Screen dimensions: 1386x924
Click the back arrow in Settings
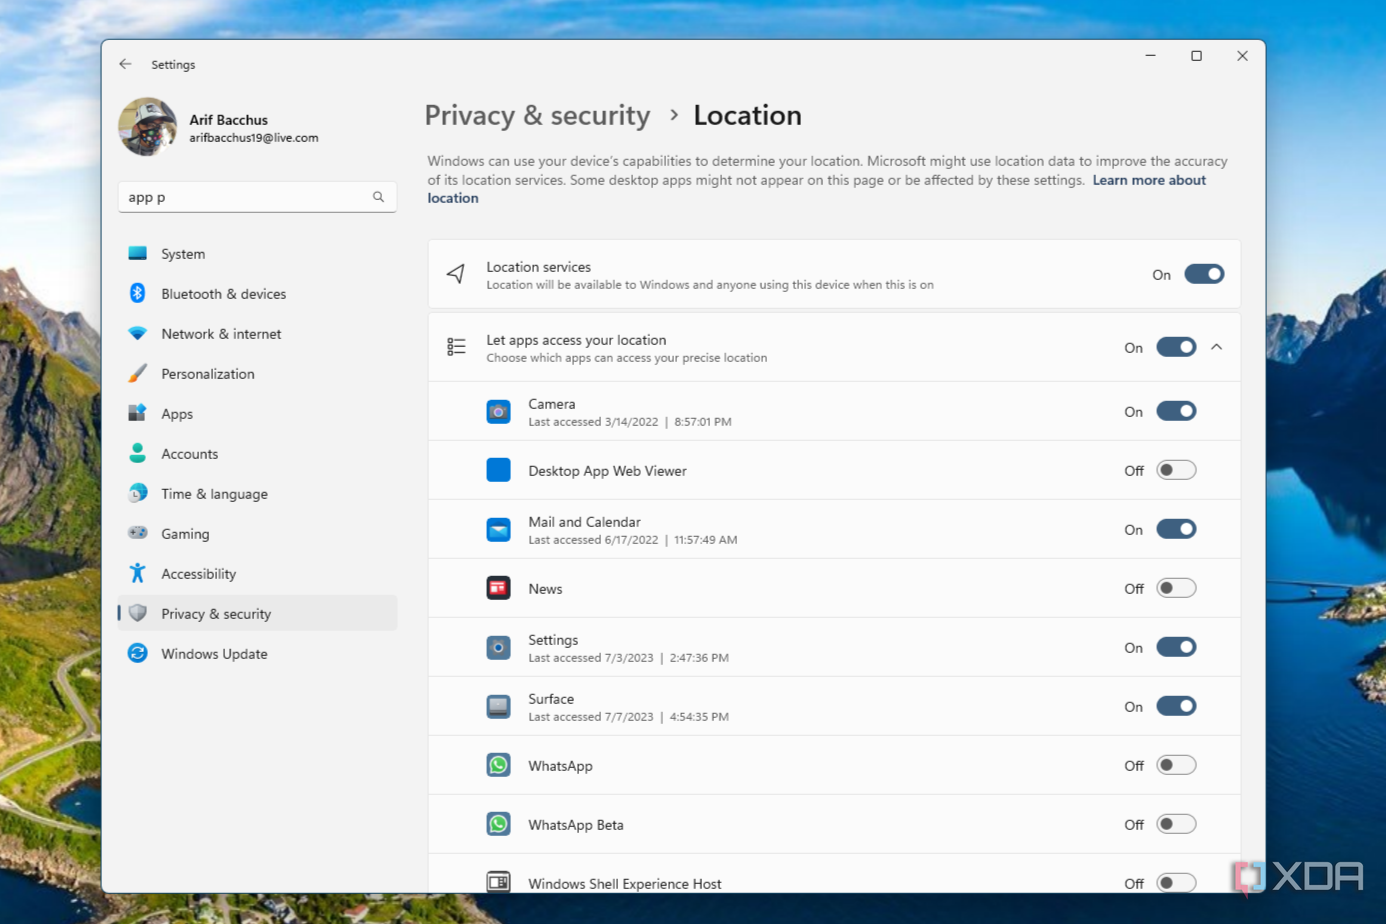tap(125, 64)
